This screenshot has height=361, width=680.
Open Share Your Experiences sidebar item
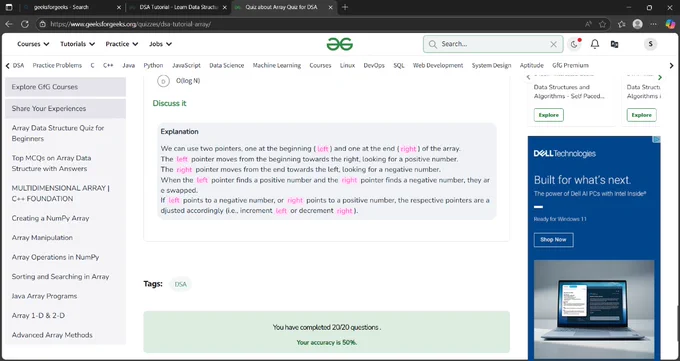click(65, 108)
